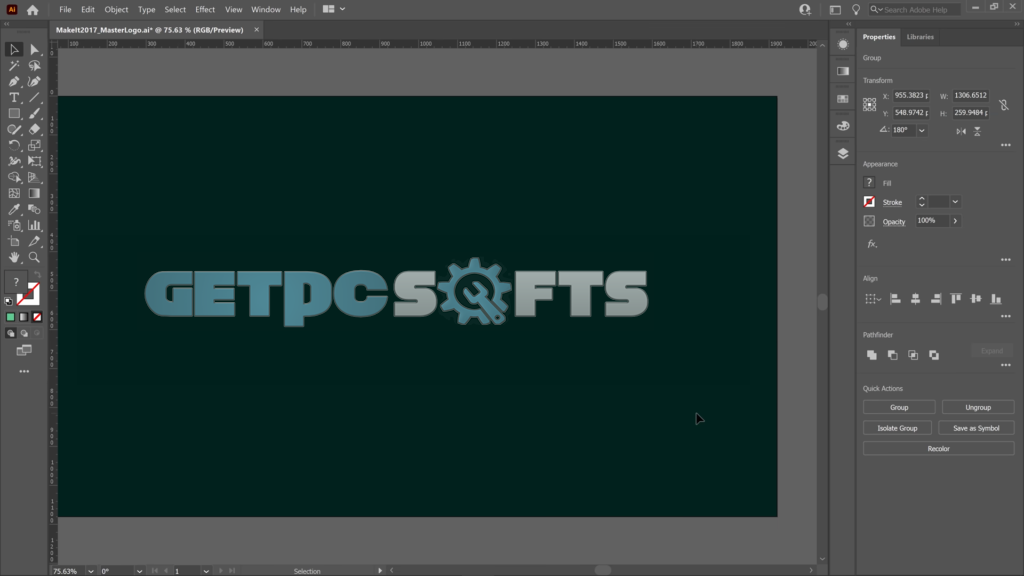
Task: Enable Draw Normal mode
Action: point(10,334)
